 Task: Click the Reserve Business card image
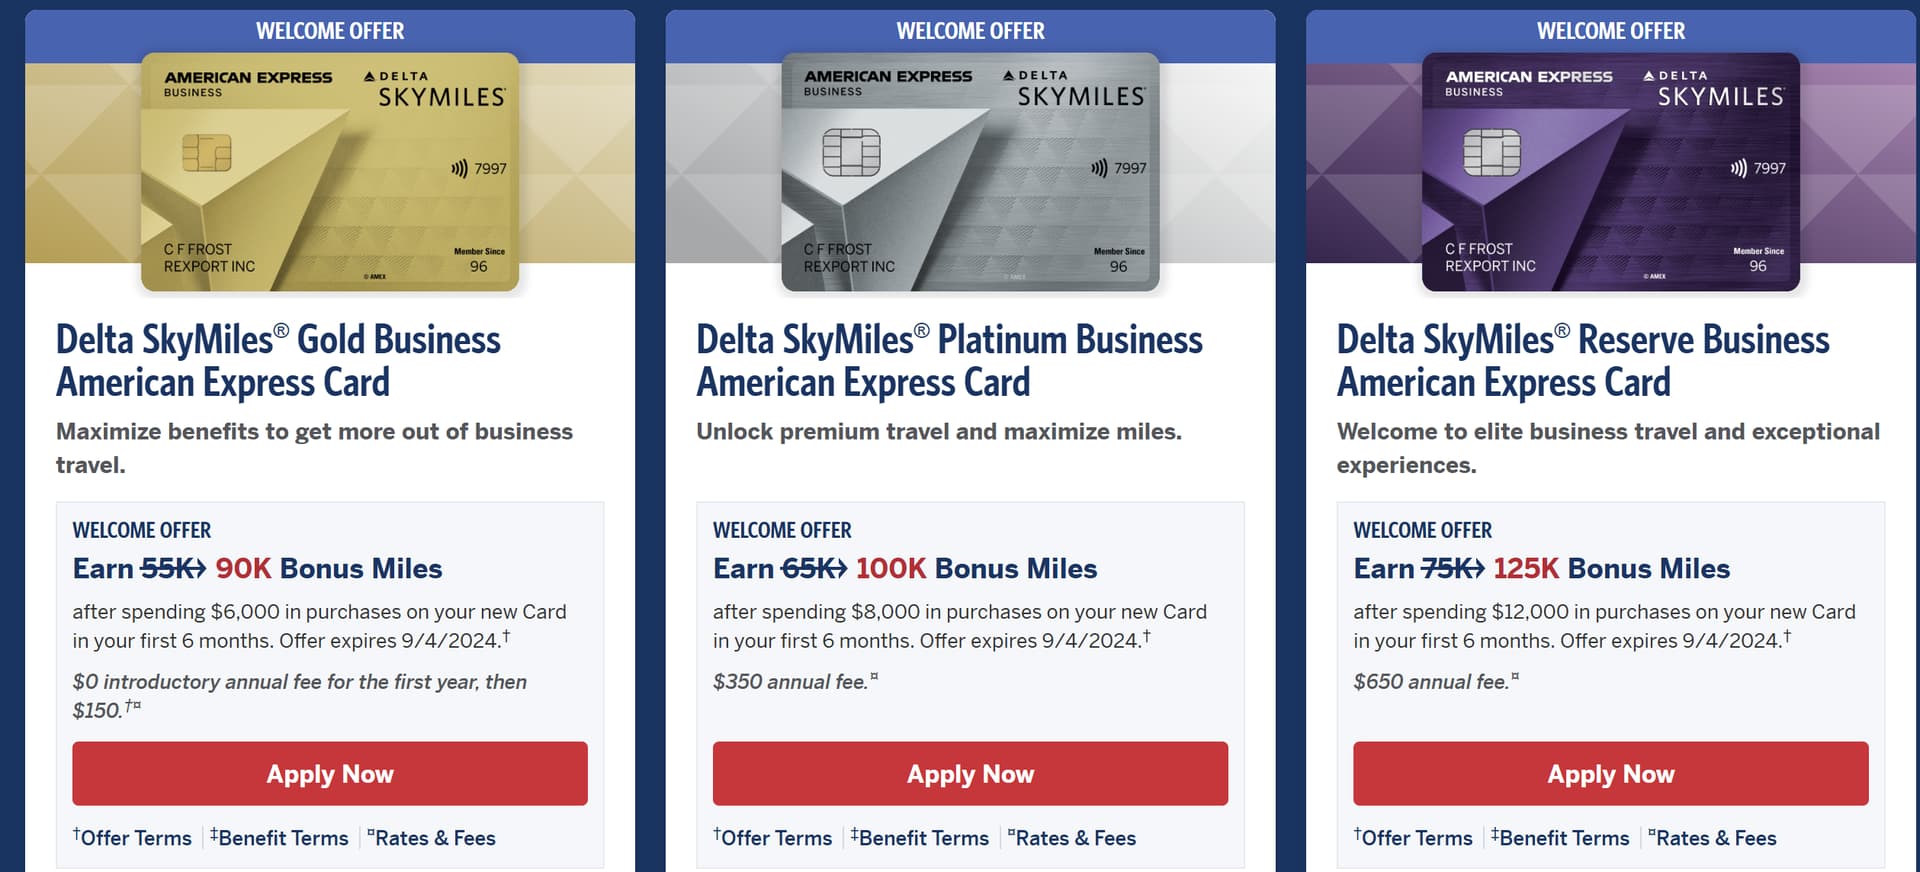pos(1610,172)
